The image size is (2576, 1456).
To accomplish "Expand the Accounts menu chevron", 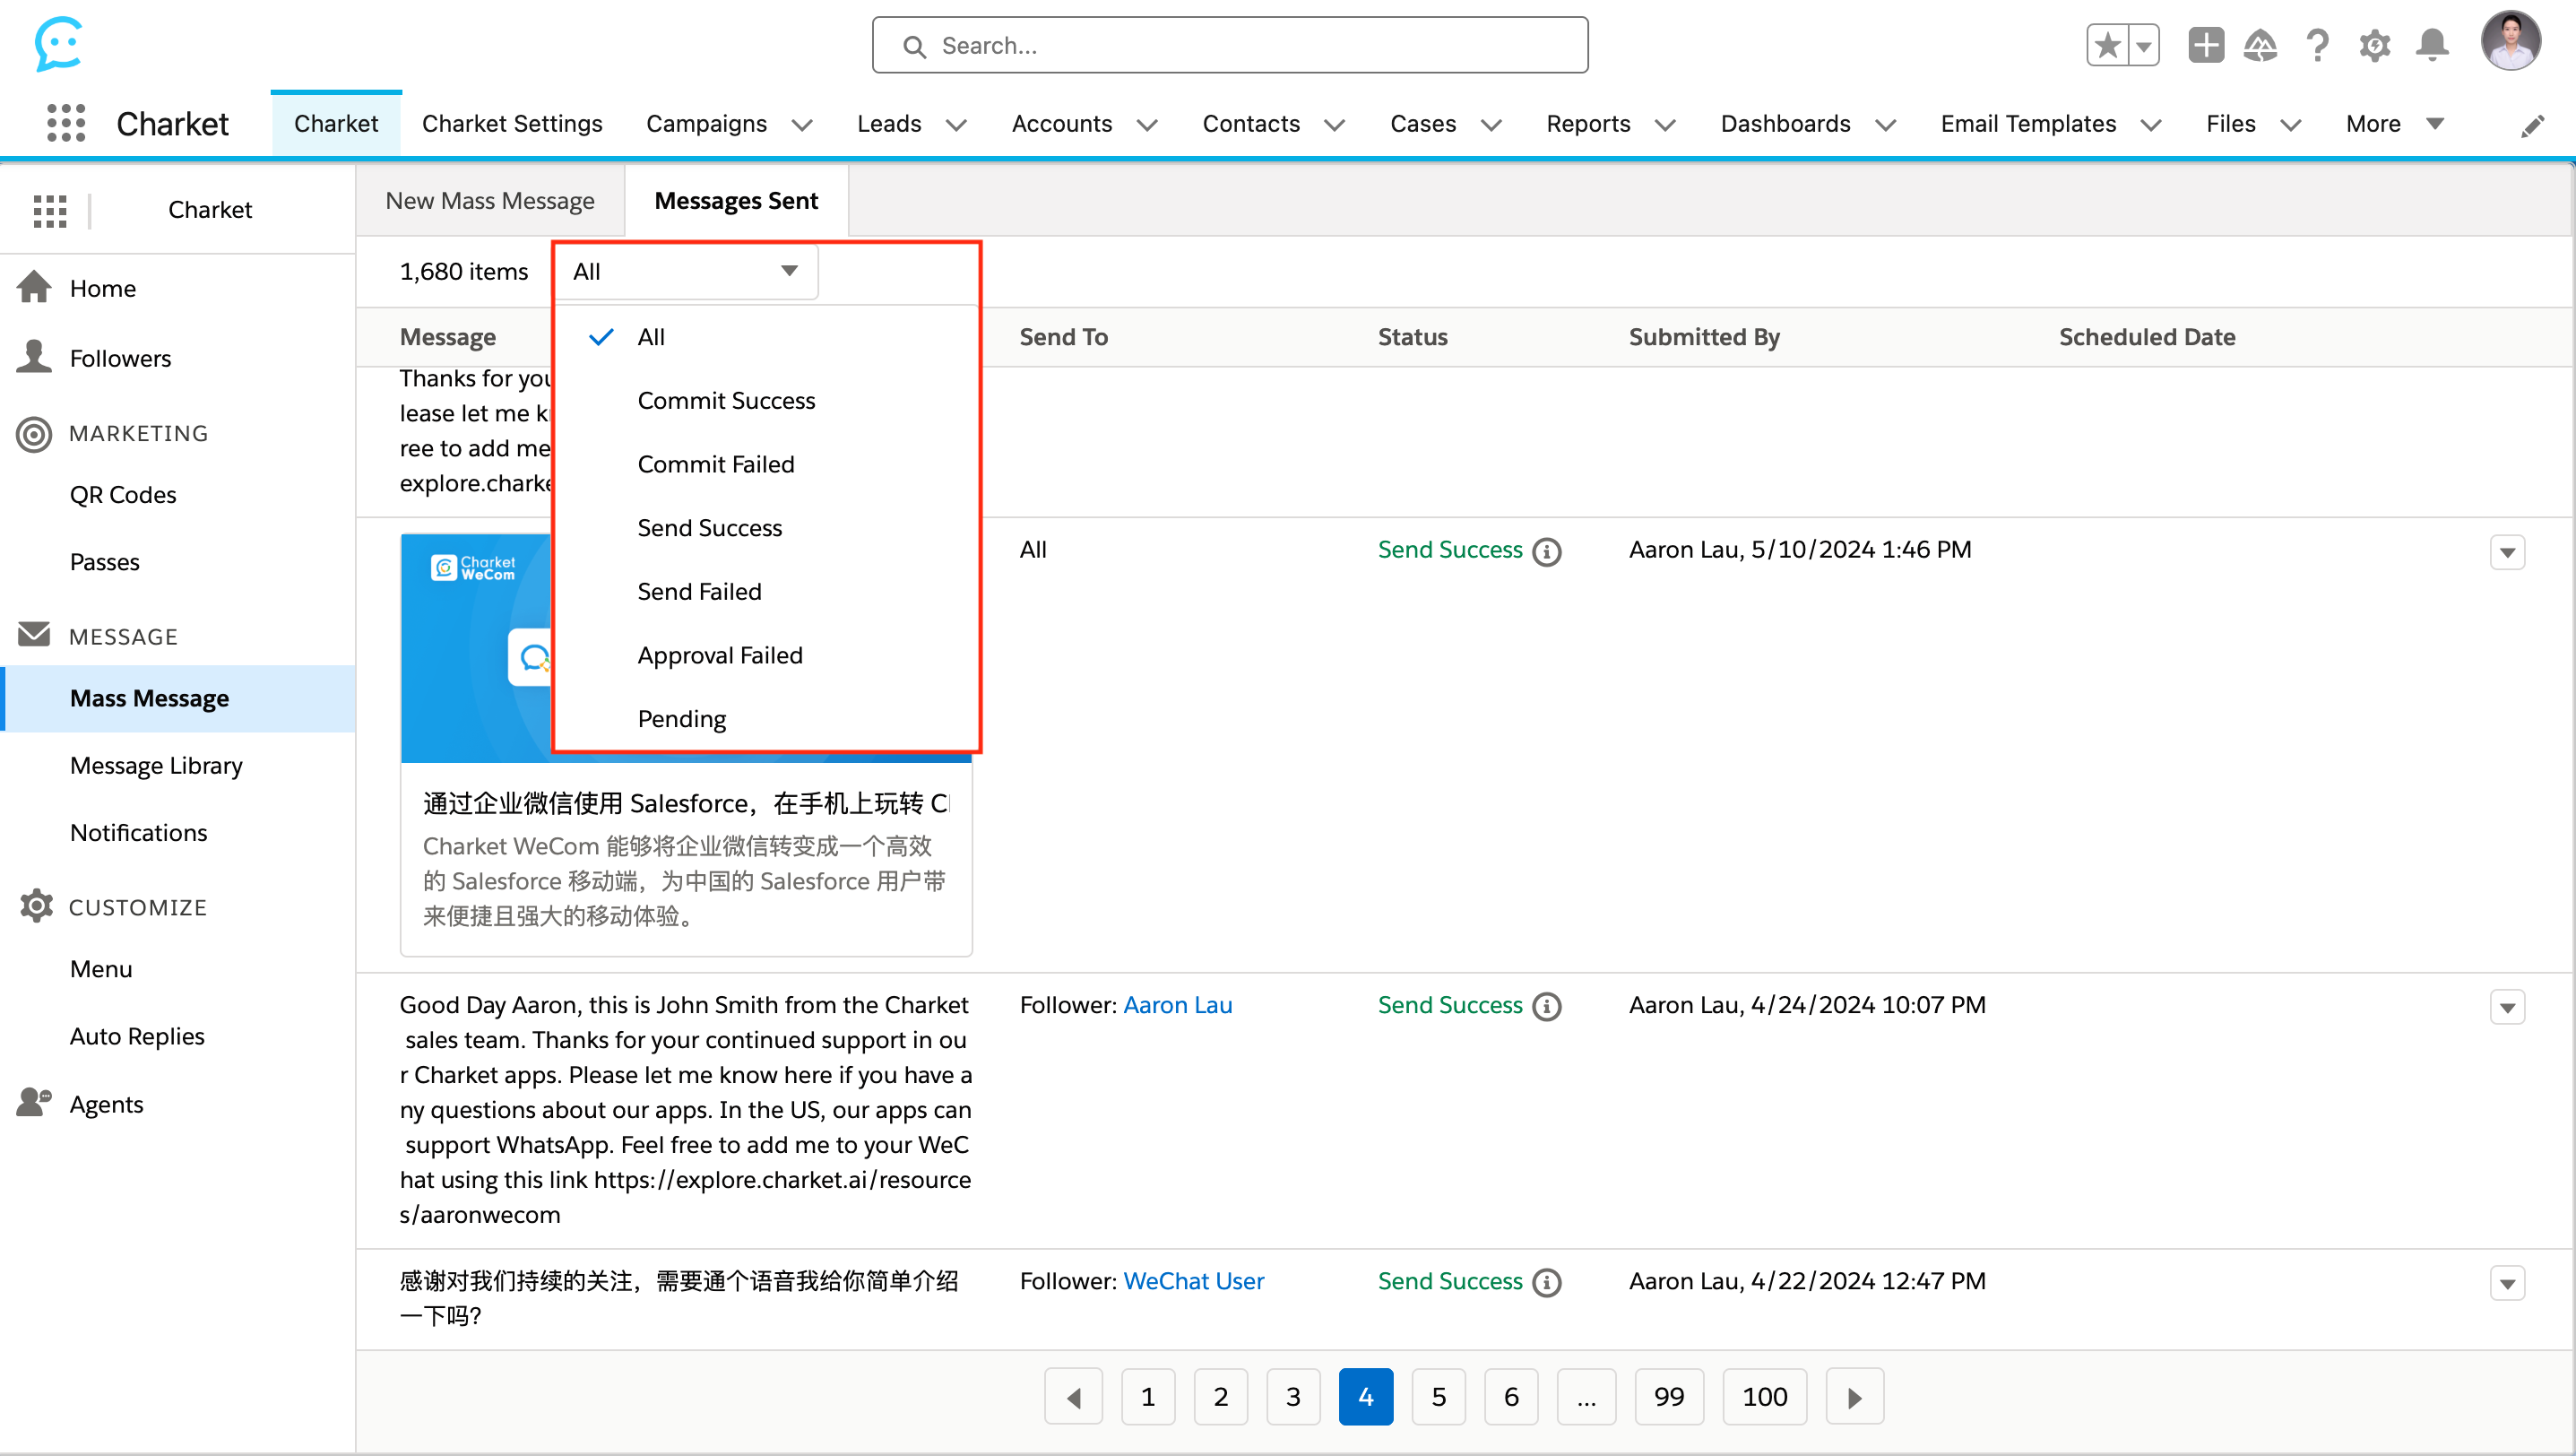I will click(x=1147, y=125).
